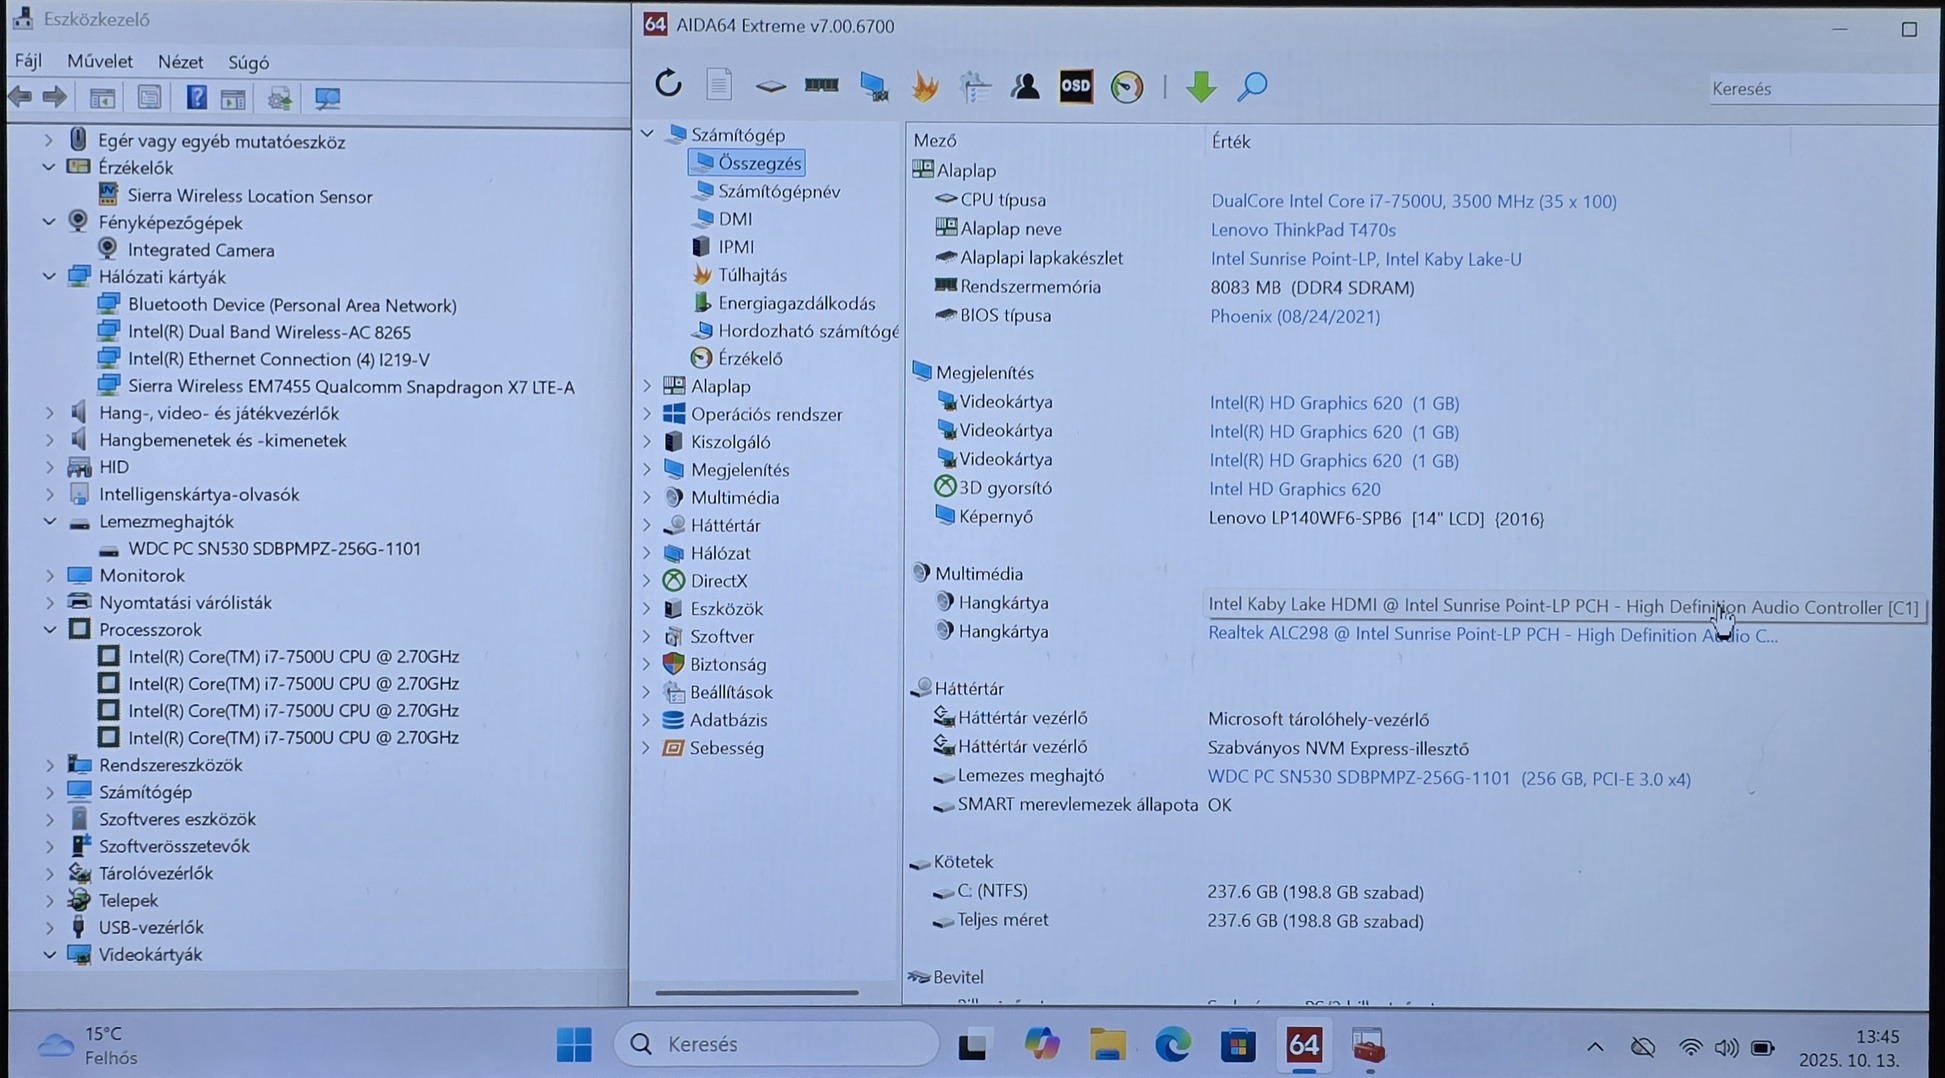Open the Nézet menu

pos(180,62)
